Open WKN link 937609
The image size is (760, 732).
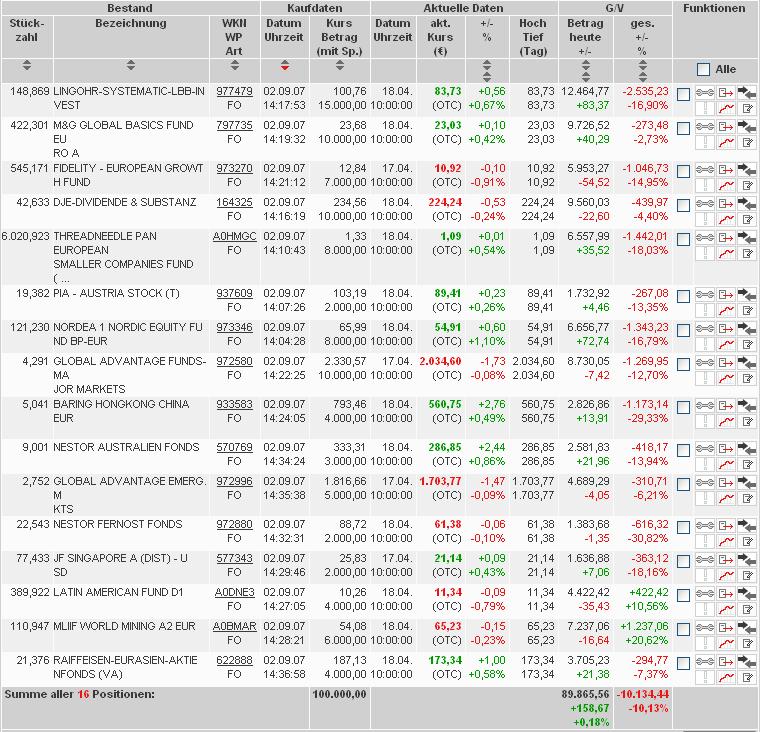(234, 293)
